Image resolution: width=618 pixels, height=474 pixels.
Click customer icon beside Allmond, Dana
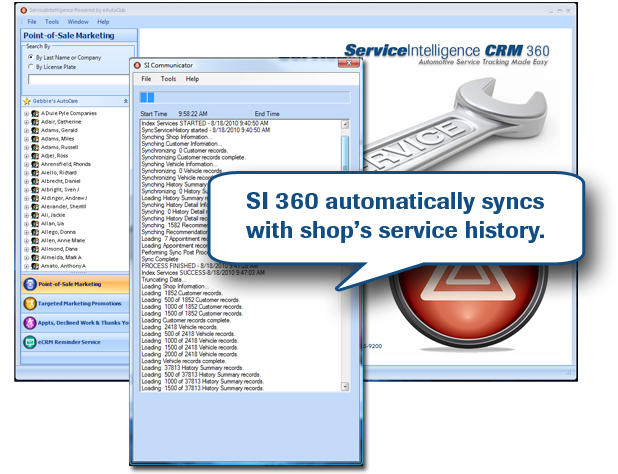coord(35,249)
